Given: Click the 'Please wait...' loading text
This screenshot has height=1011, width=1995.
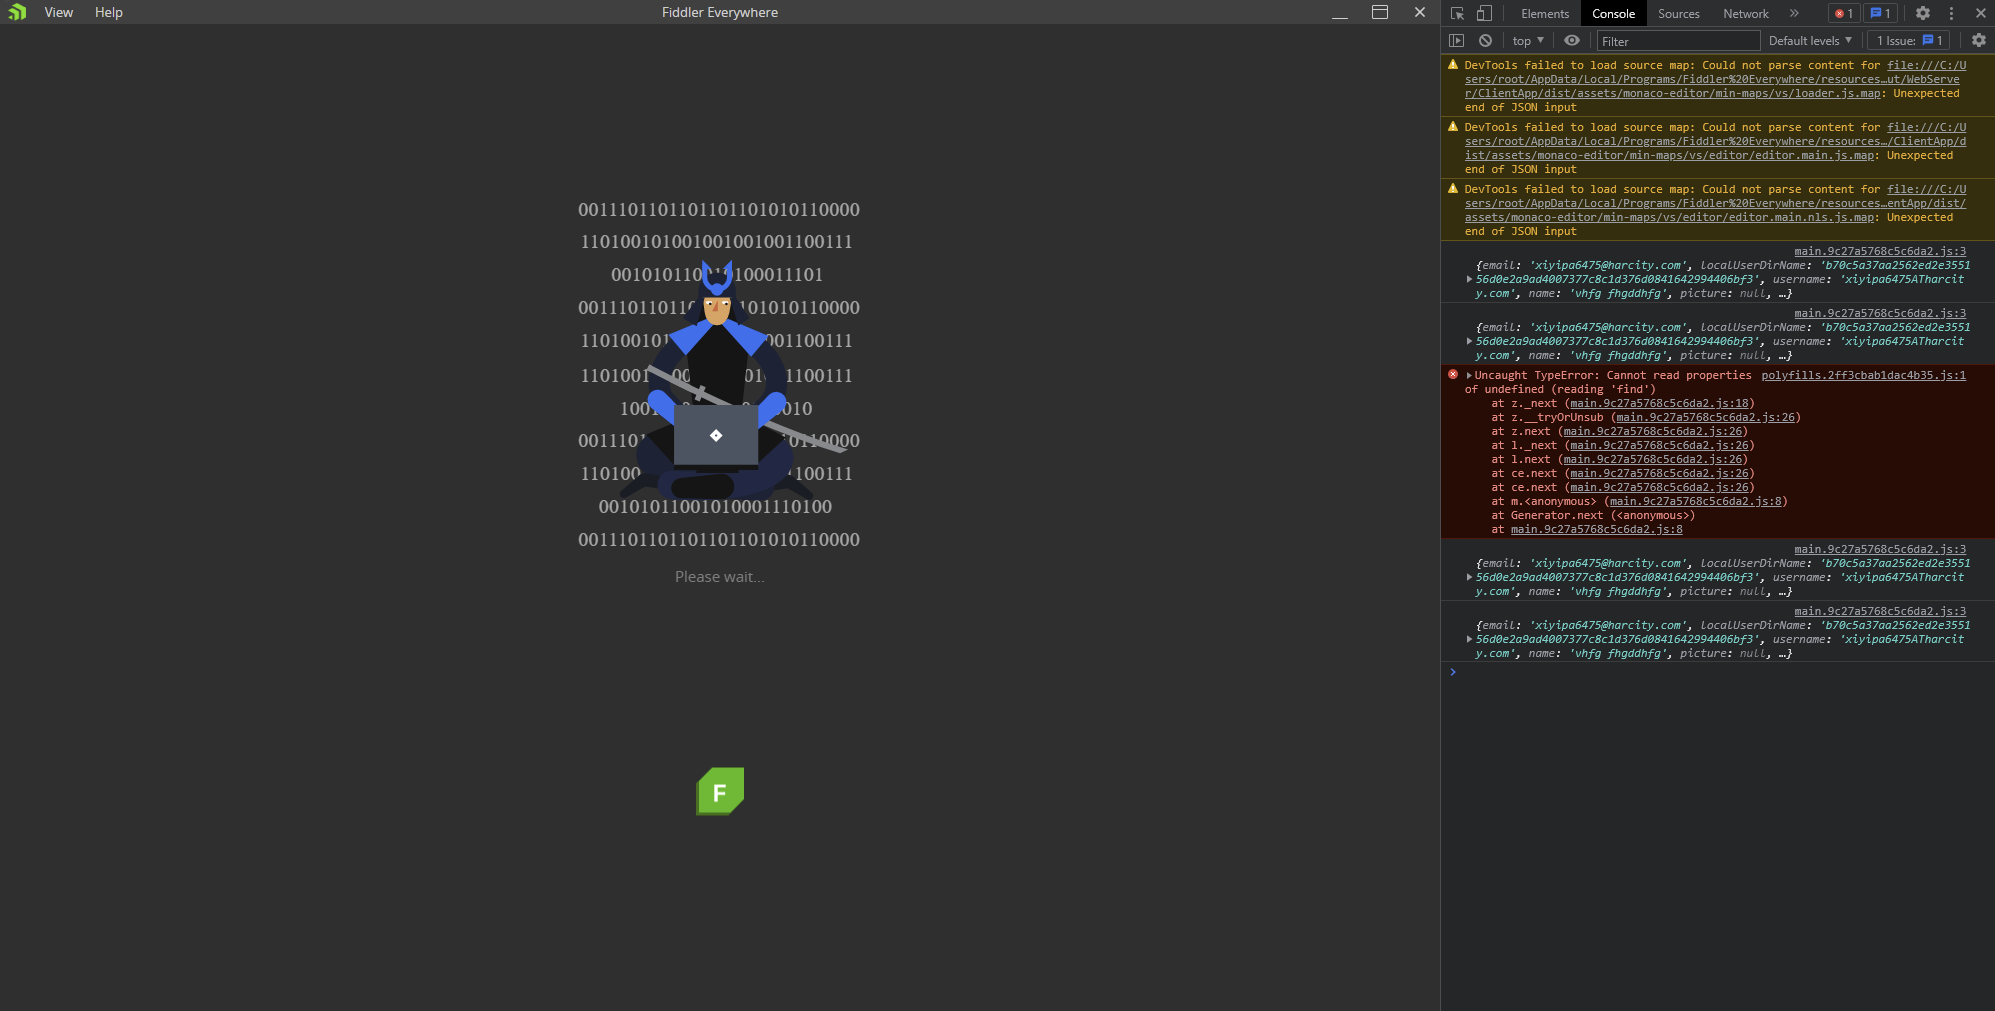Looking at the screenshot, I should pyautogui.click(x=719, y=577).
